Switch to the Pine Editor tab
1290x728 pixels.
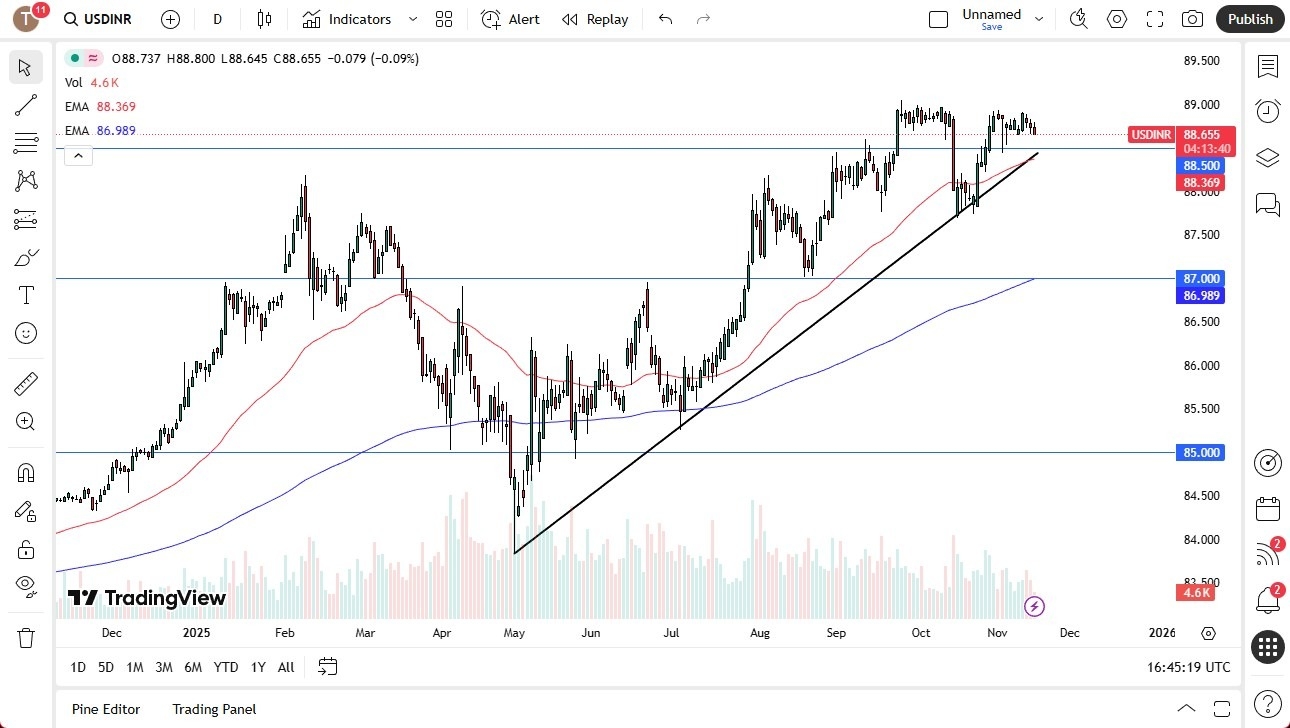(x=105, y=709)
